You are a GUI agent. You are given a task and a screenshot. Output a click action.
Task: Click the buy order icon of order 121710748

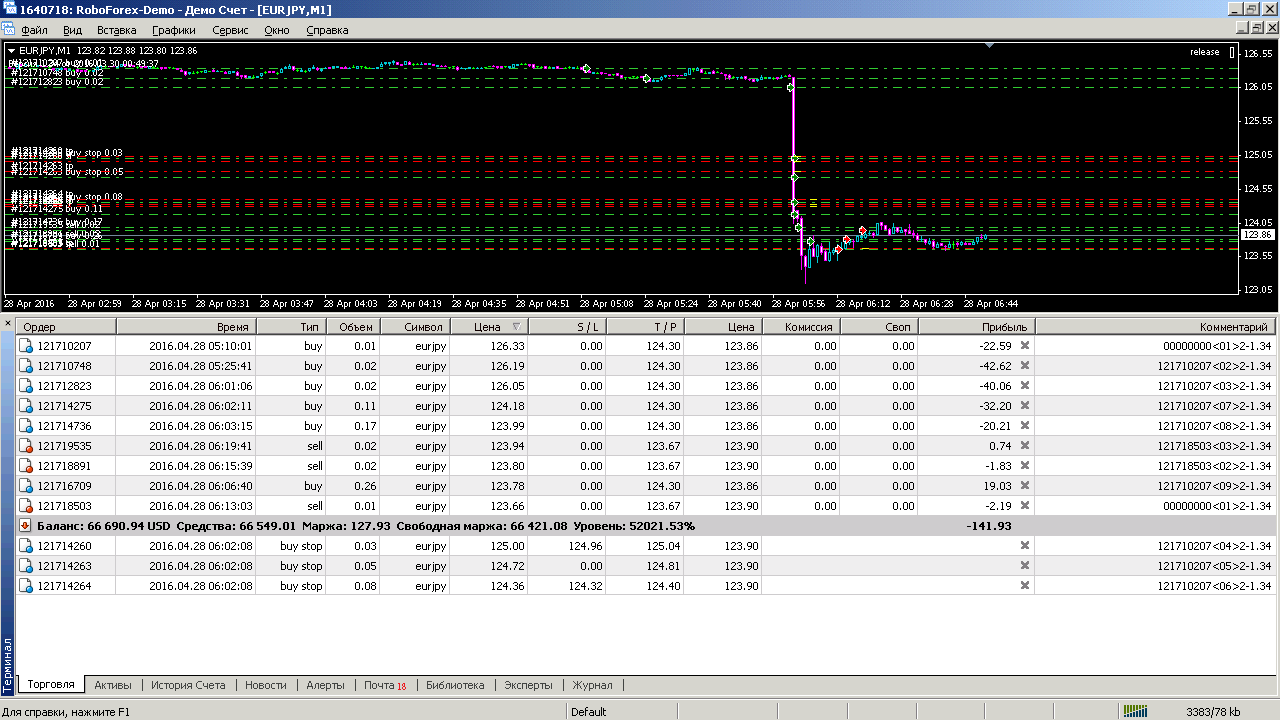point(26,366)
